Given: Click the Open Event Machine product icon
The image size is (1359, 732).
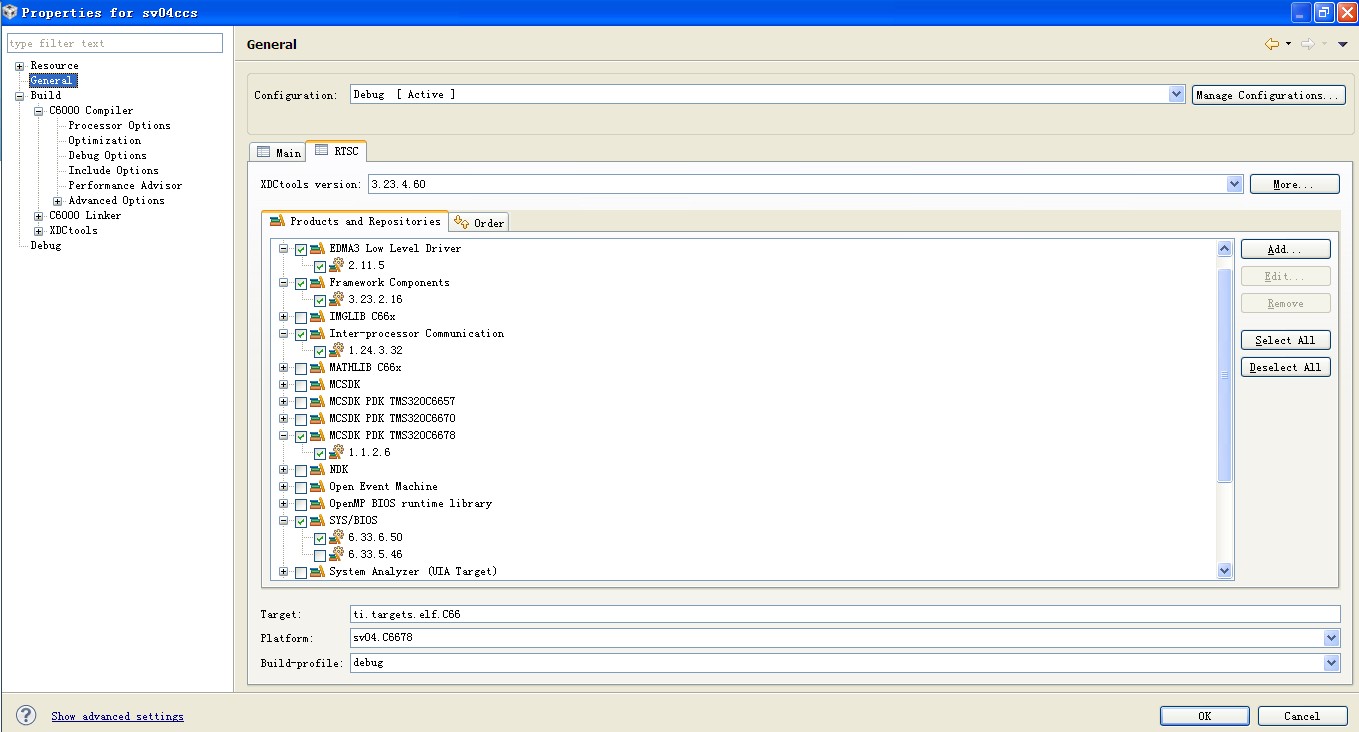Looking at the screenshot, I should [x=317, y=487].
